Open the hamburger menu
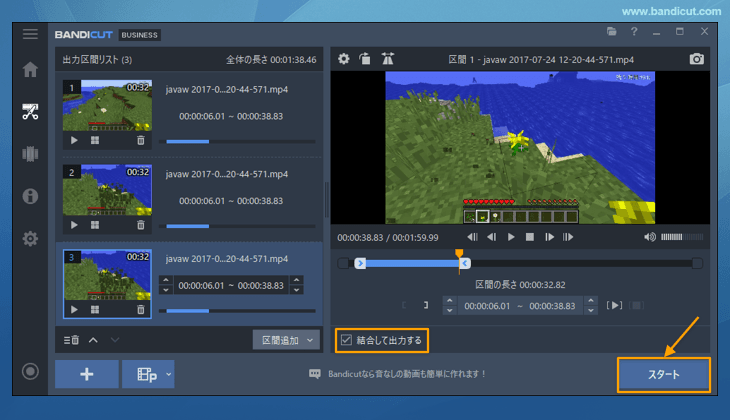 (30, 34)
